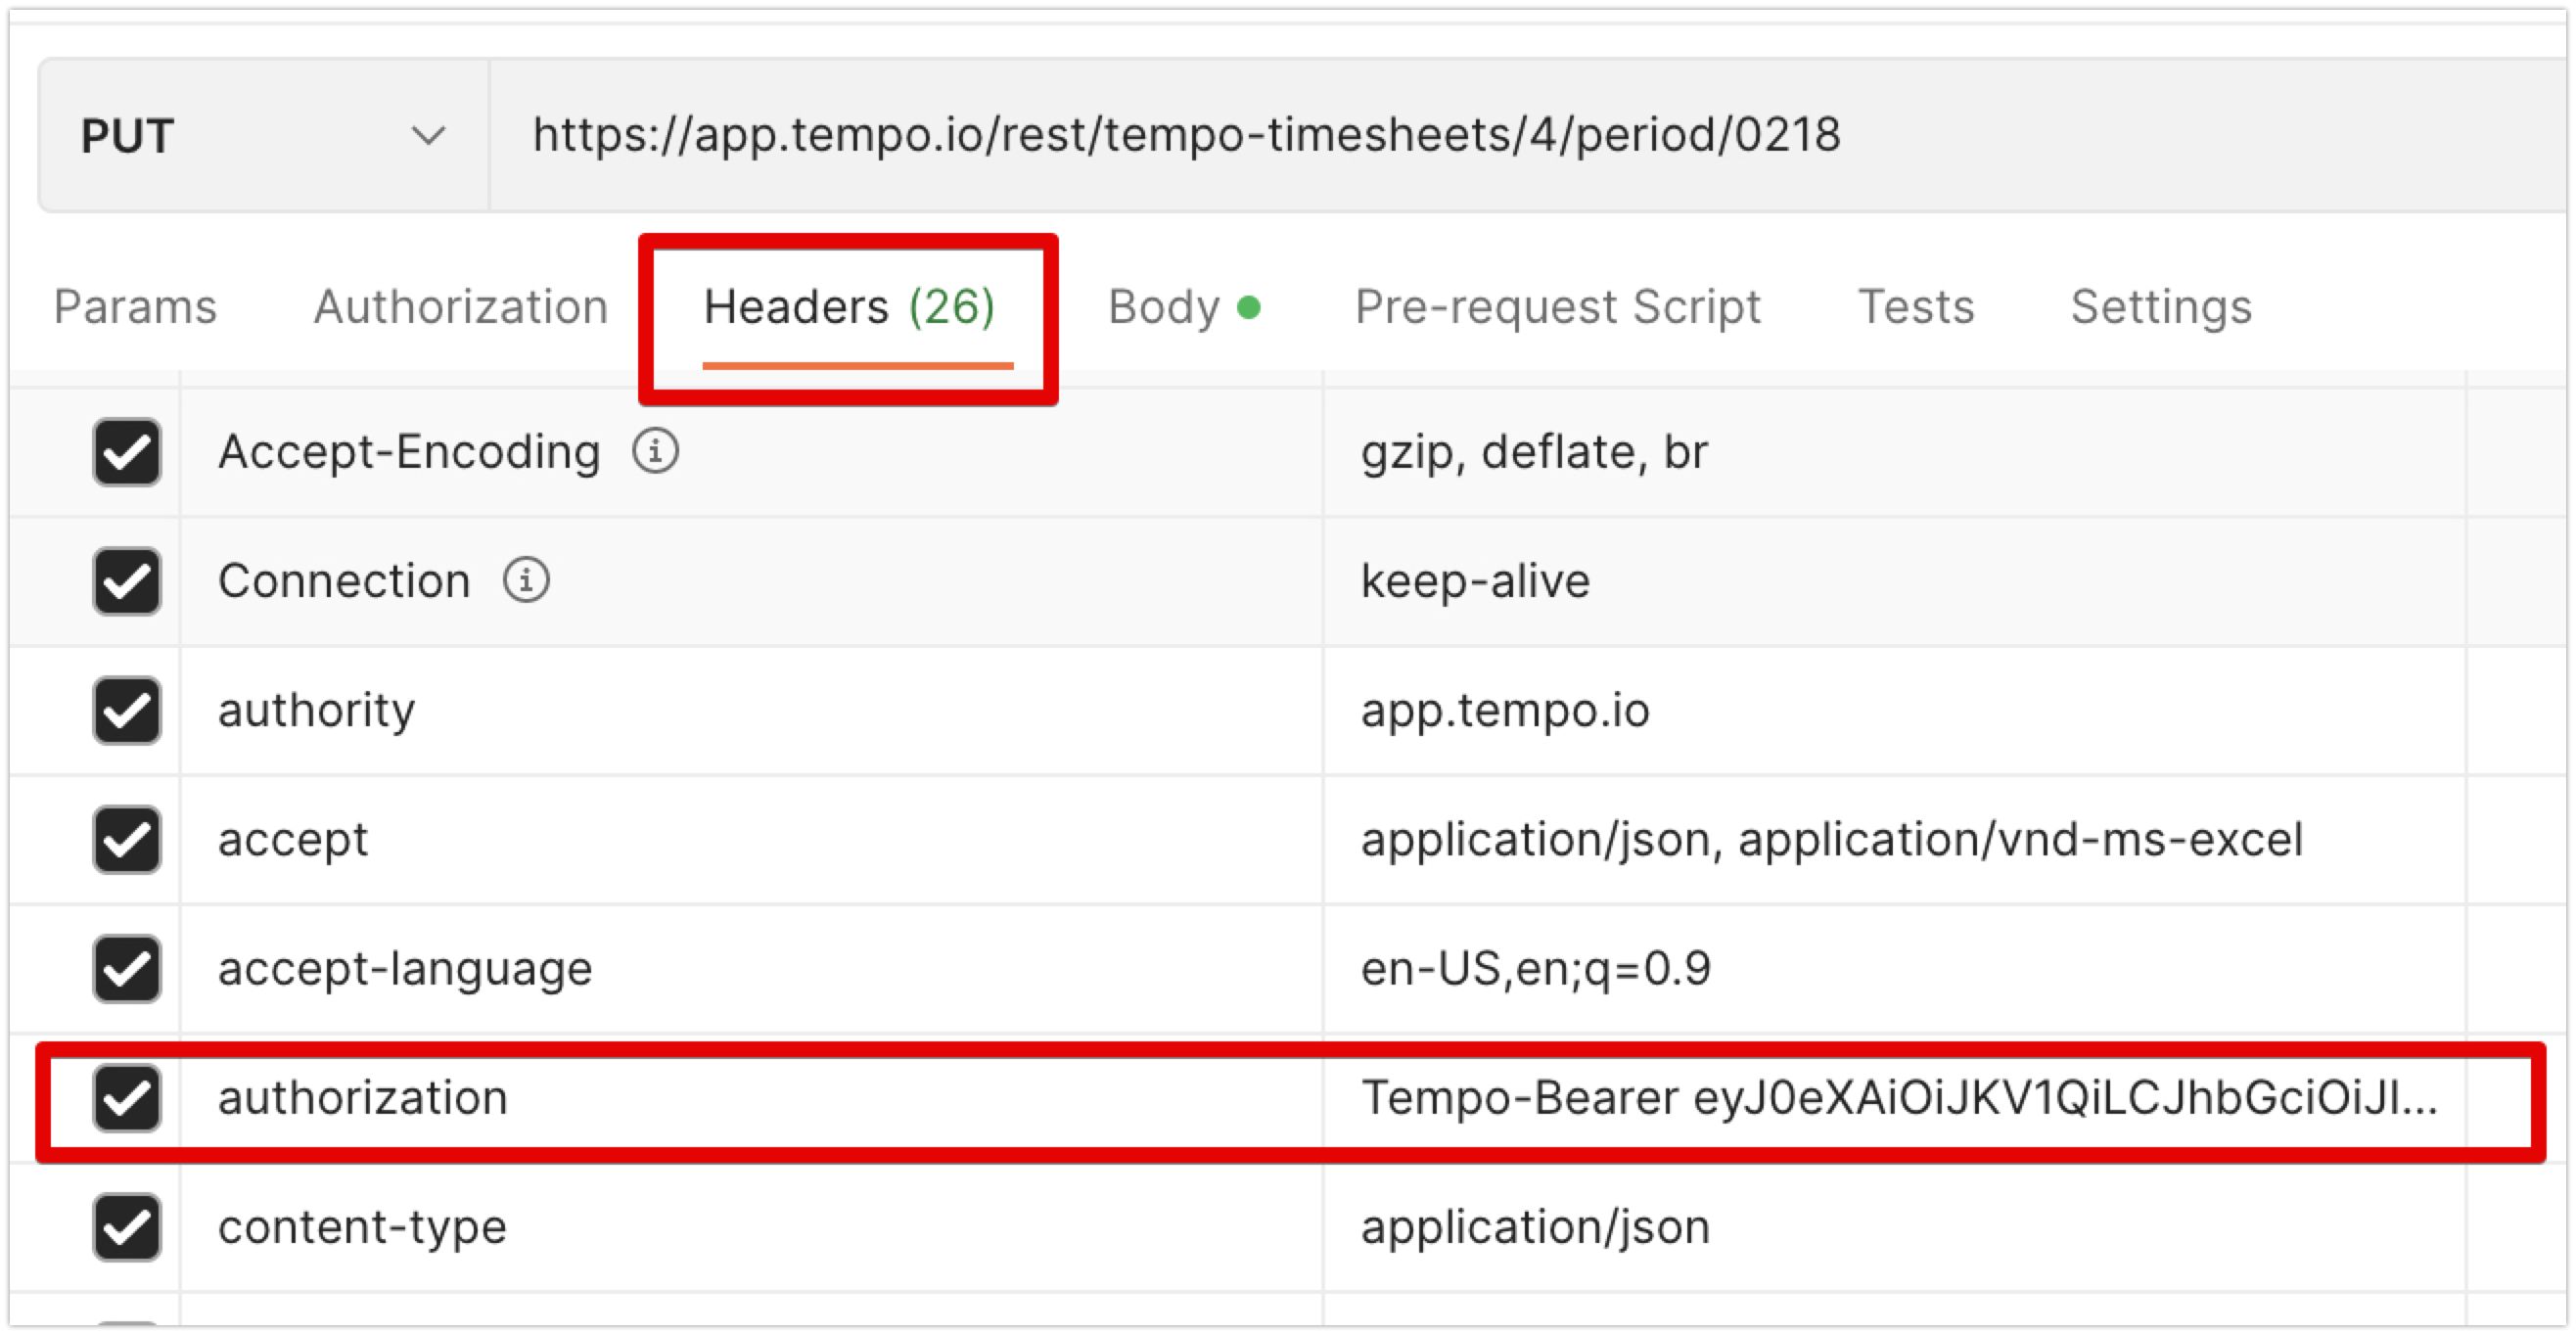Uncheck the Connection header checkbox
The height and width of the screenshot is (1335, 2576).
(127, 581)
